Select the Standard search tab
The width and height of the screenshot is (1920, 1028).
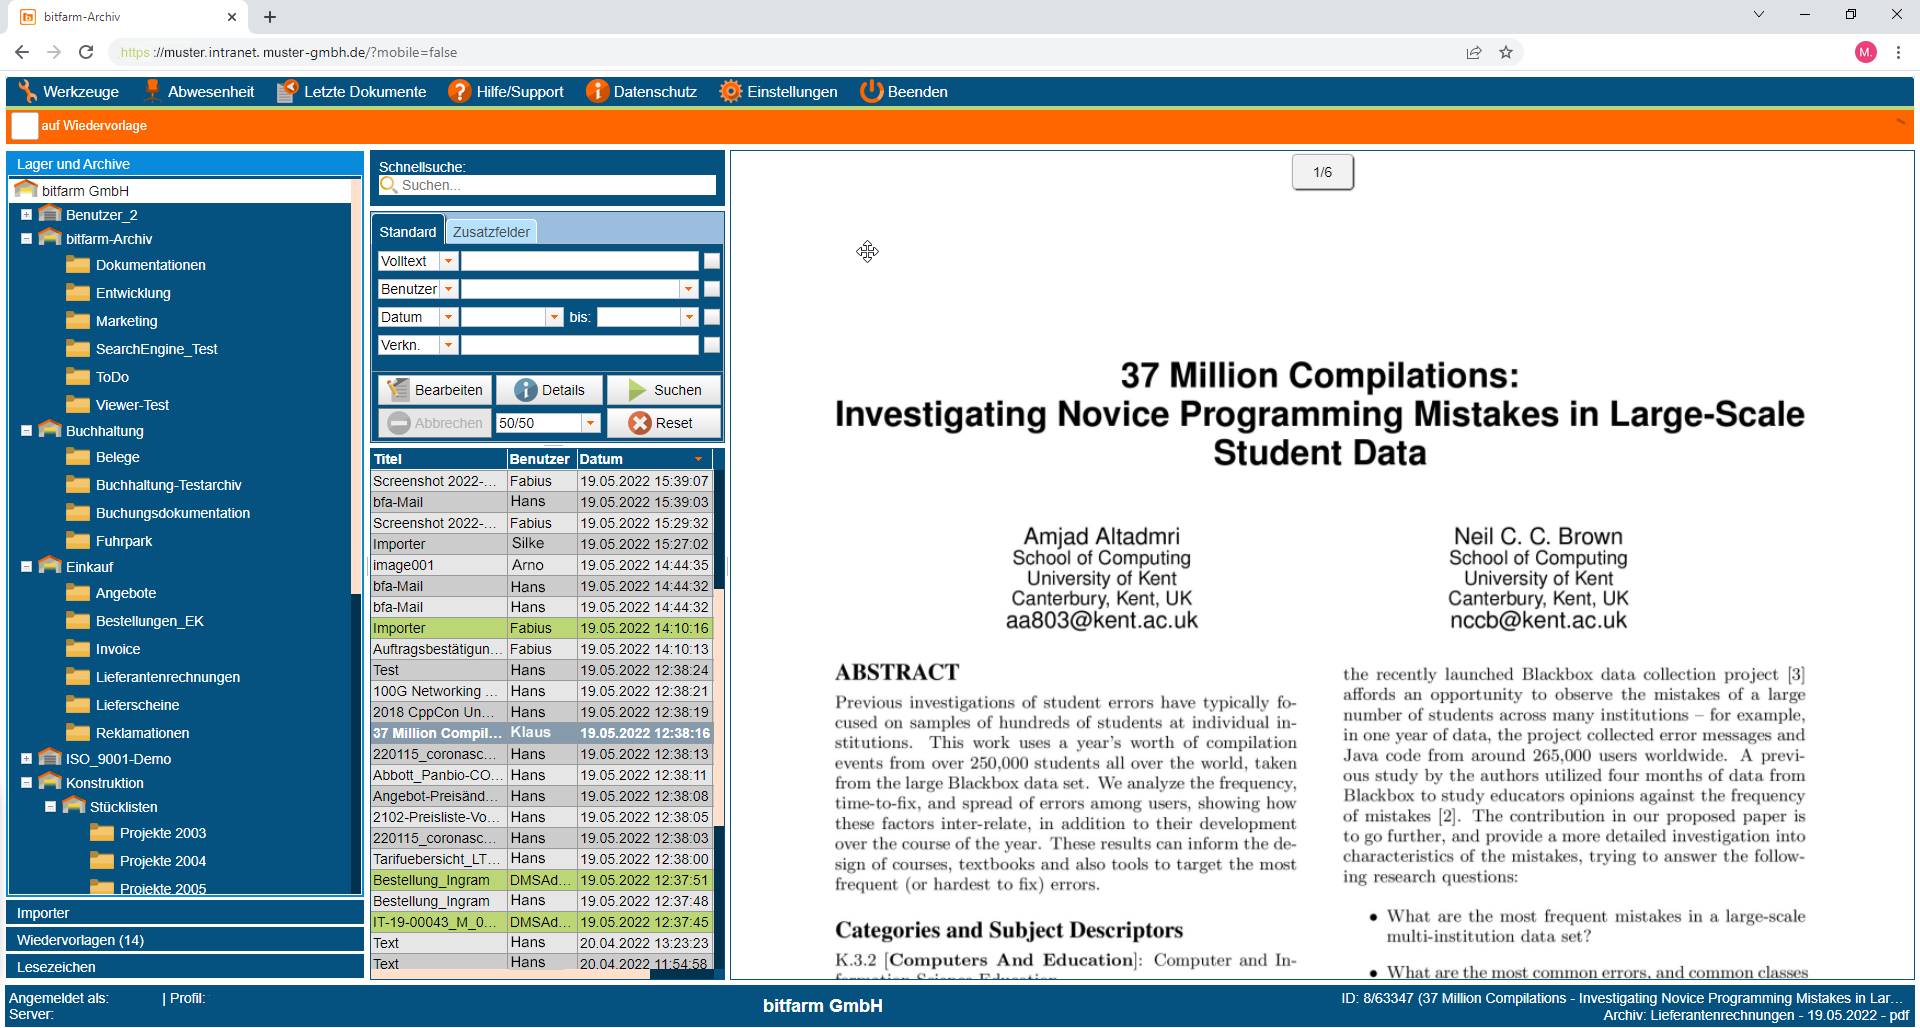(x=407, y=232)
